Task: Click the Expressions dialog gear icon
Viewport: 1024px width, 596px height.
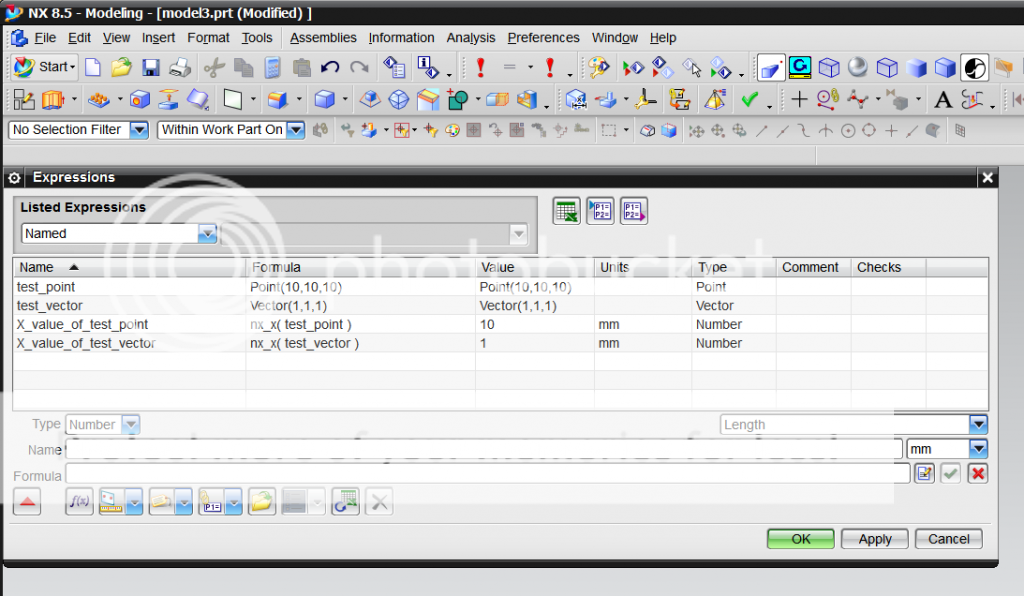Action: [14, 178]
